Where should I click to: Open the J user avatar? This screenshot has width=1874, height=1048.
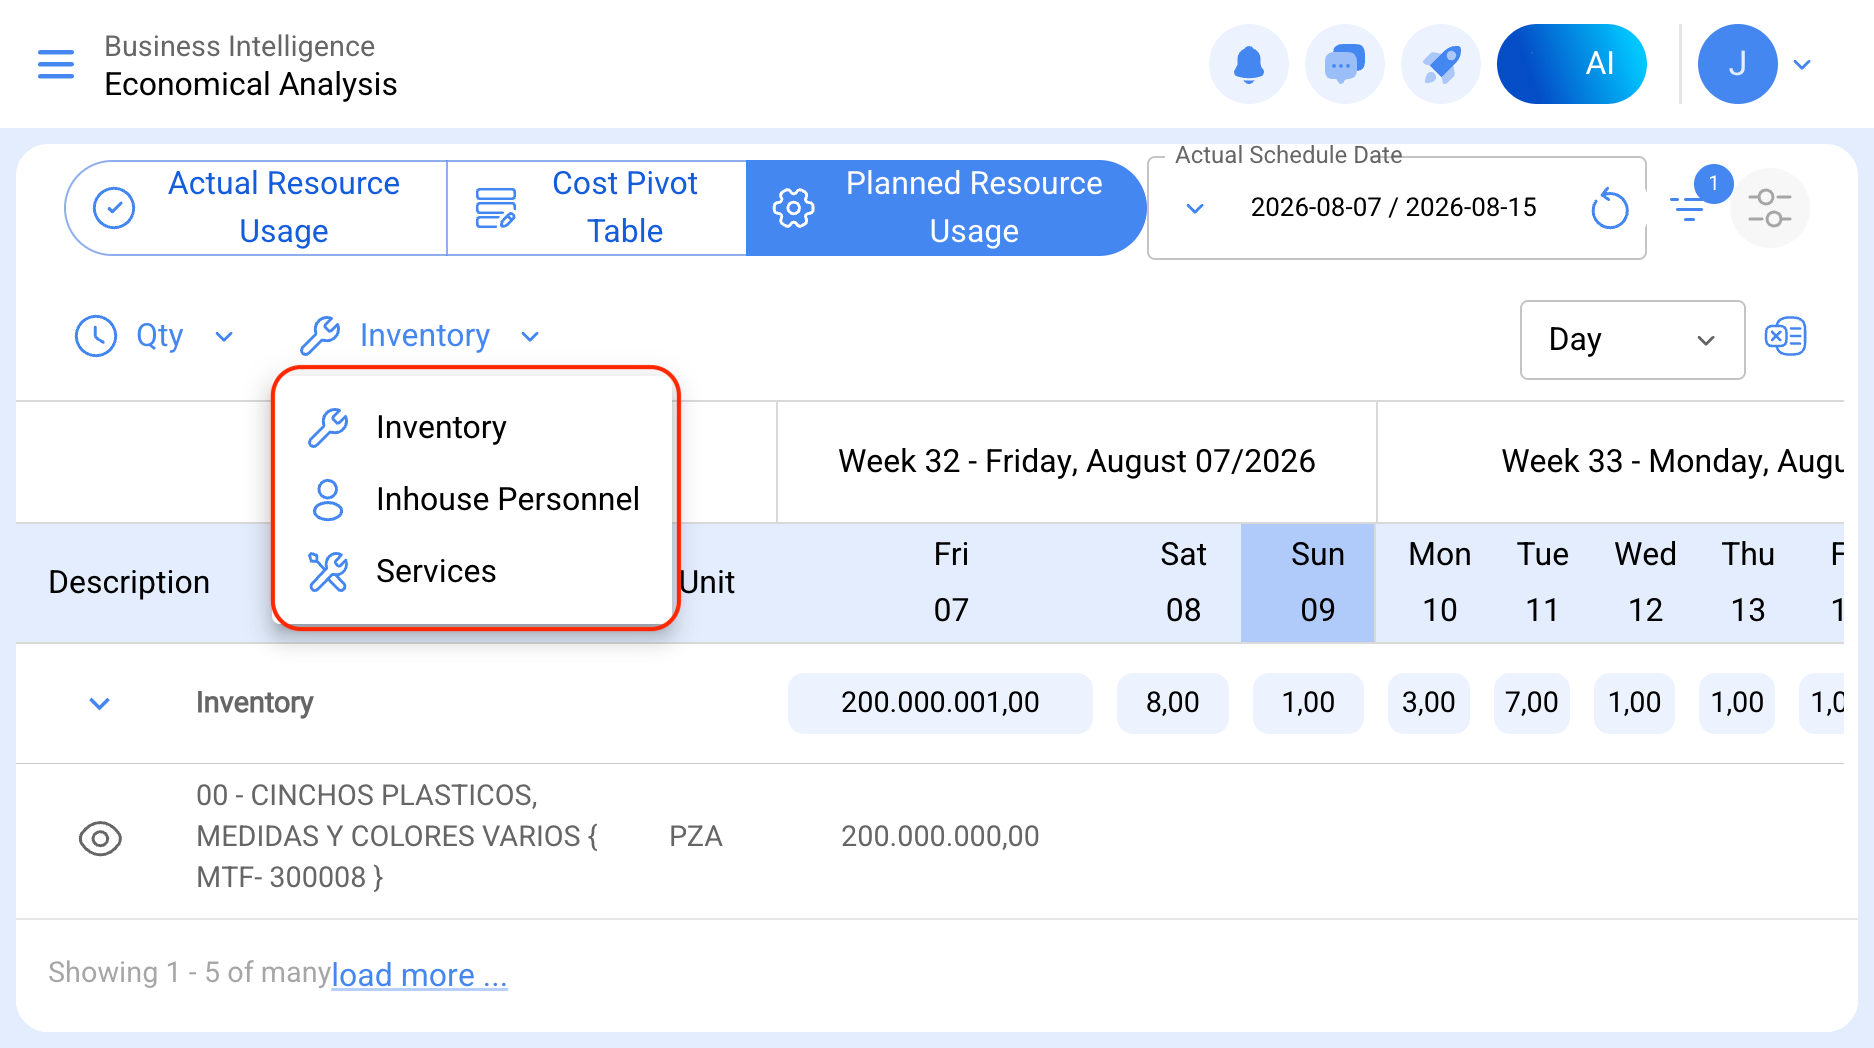click(1738, 64)
